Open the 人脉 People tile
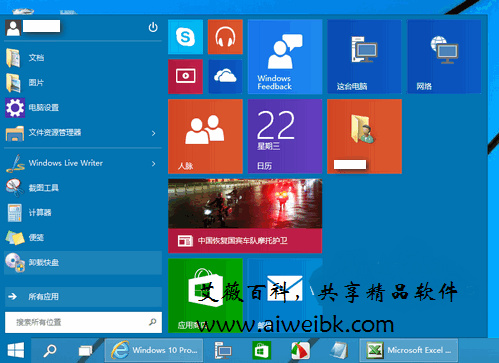 [205, 136]
